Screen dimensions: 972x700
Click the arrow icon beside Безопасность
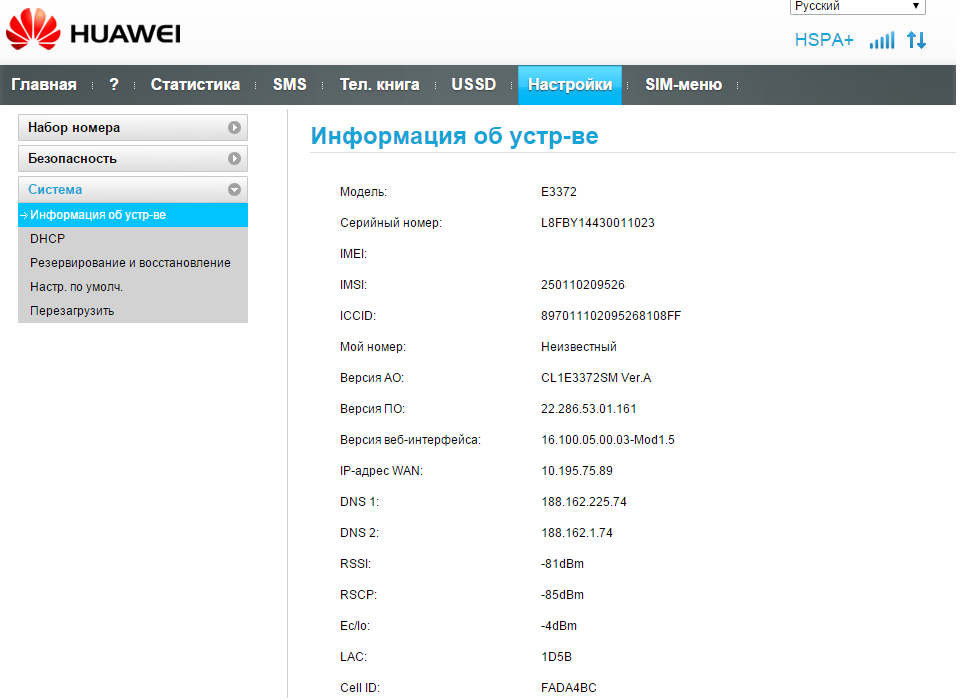coord(234,159)
